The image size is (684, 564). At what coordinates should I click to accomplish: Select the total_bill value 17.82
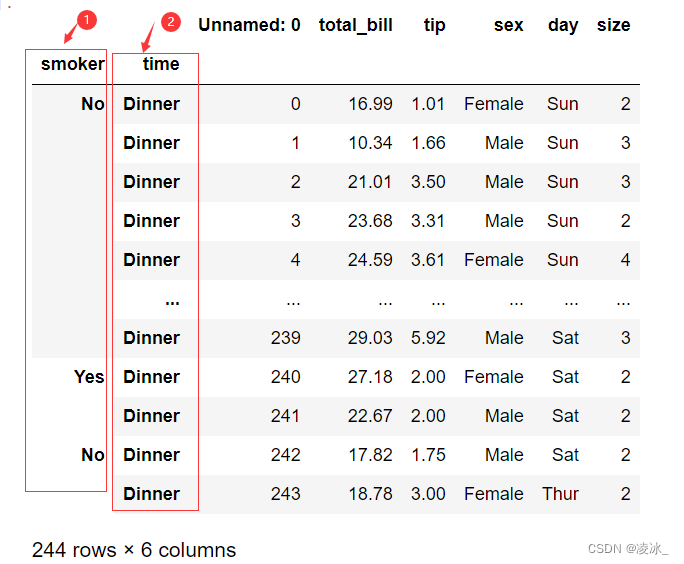pyautogui.click(x=370, y=455)
